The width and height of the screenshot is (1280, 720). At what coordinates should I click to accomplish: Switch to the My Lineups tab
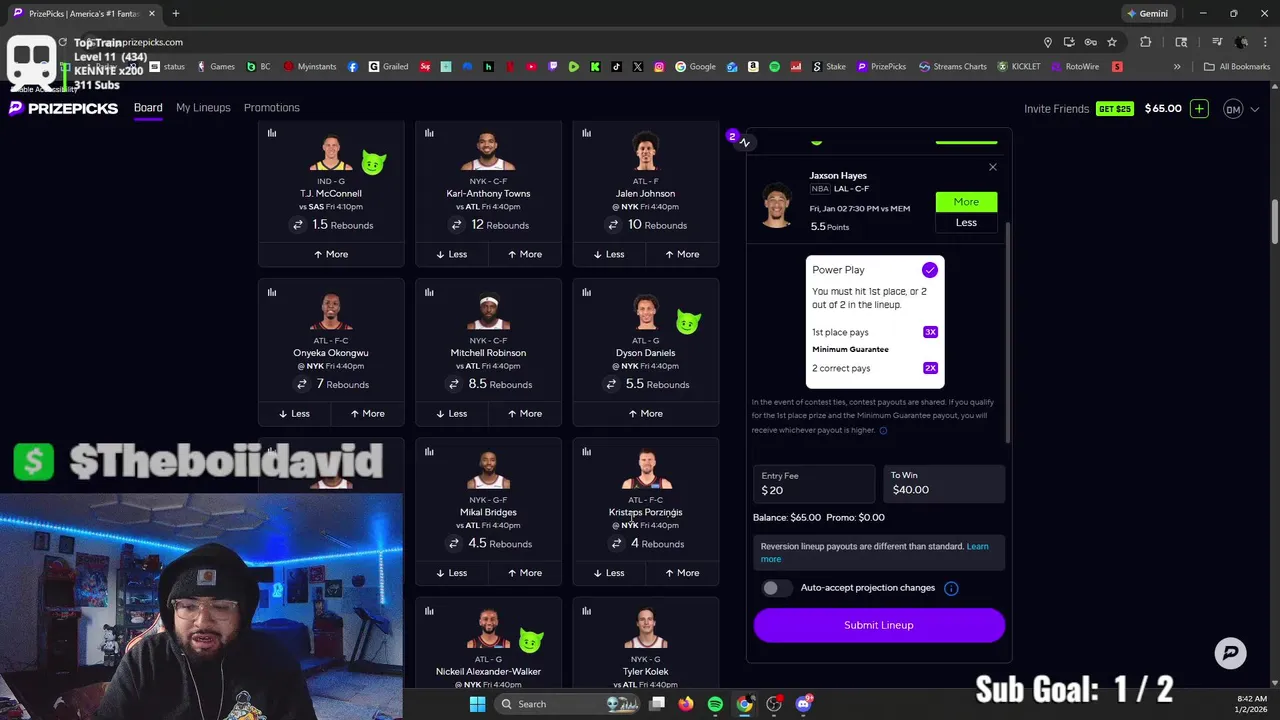coord(203,108)
